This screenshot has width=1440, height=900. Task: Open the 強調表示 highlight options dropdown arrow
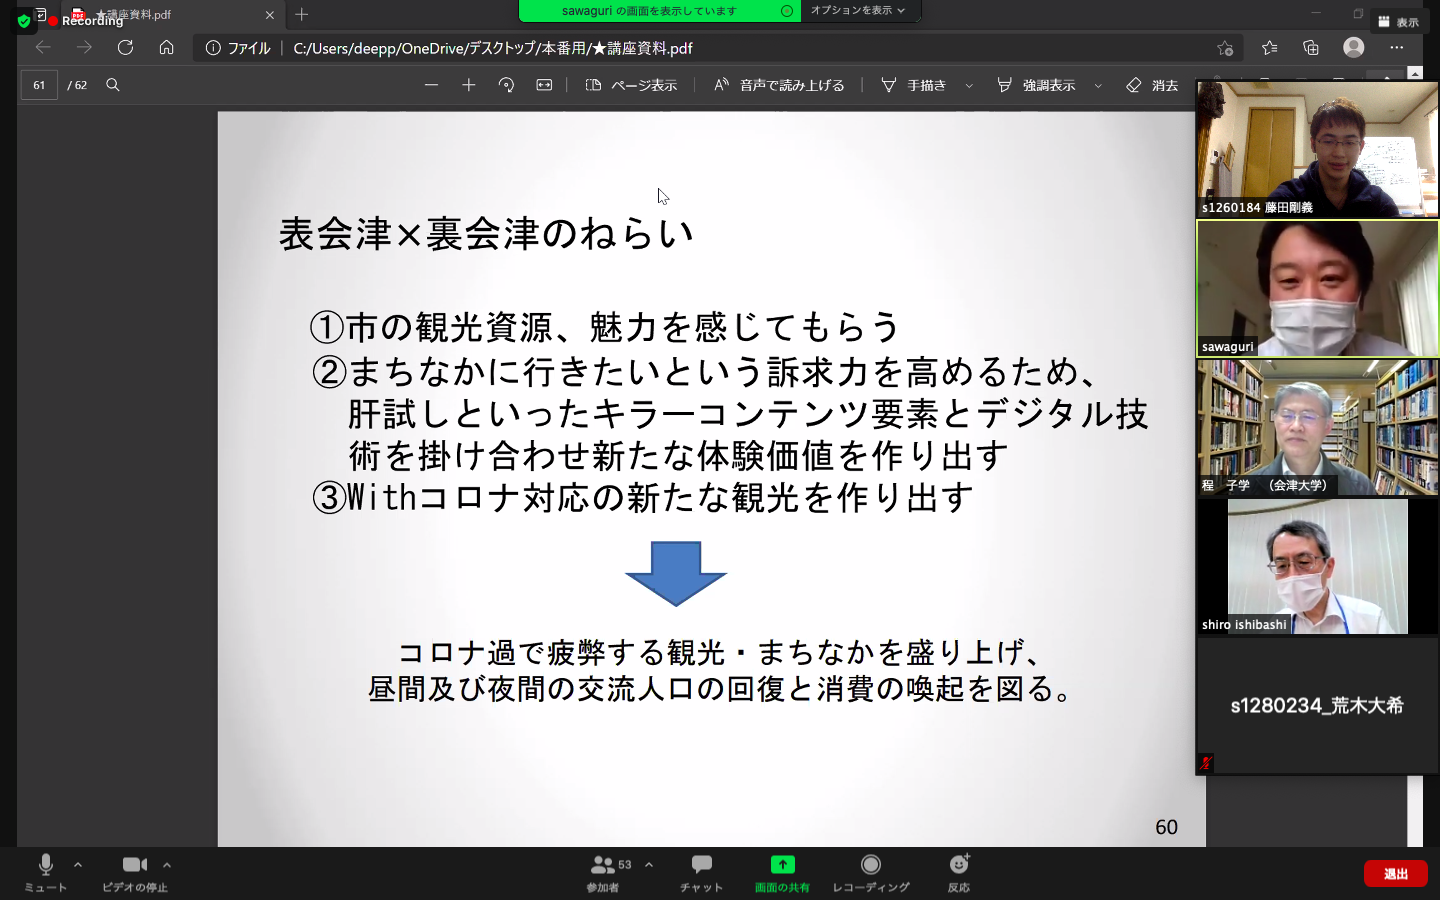point(1098,86)
